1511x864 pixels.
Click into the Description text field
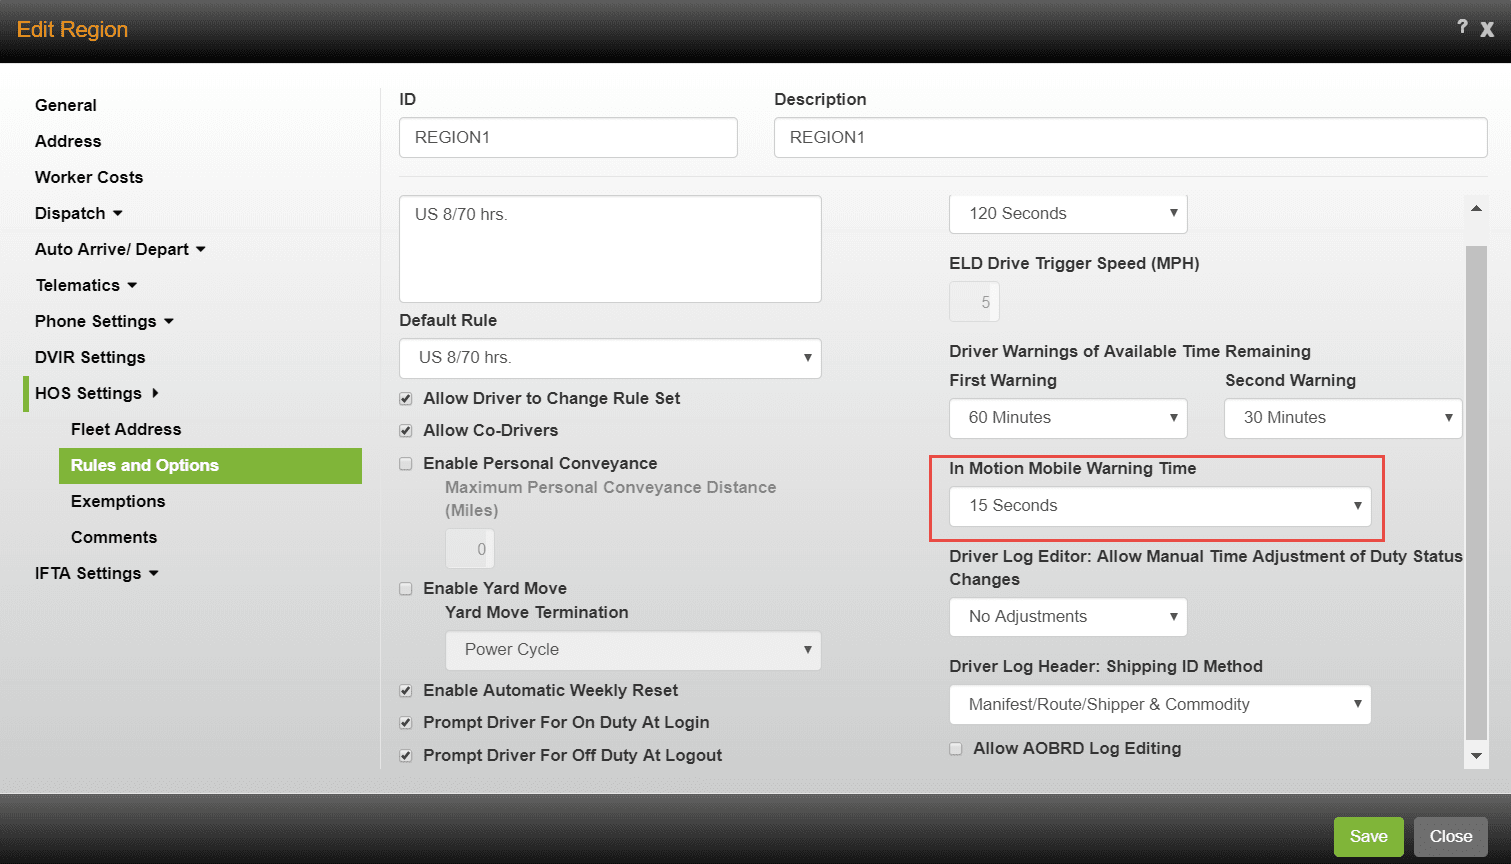coord(1130,138)
